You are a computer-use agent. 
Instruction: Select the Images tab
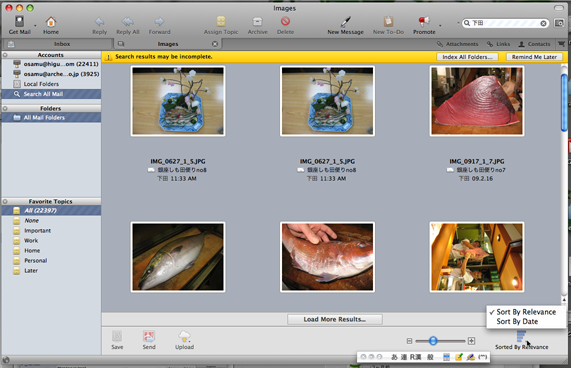click(x=168, y=44)
